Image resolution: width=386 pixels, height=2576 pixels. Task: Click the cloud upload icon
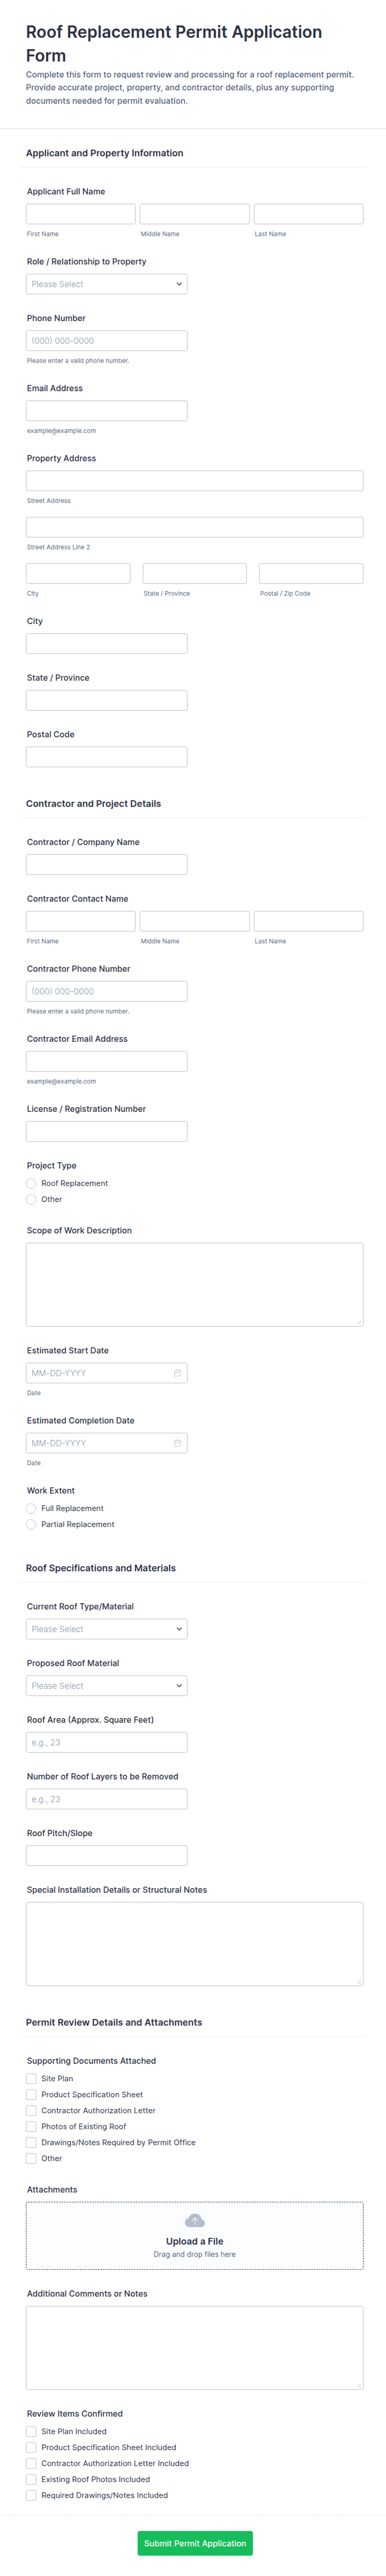click(x=195, y=2220)
